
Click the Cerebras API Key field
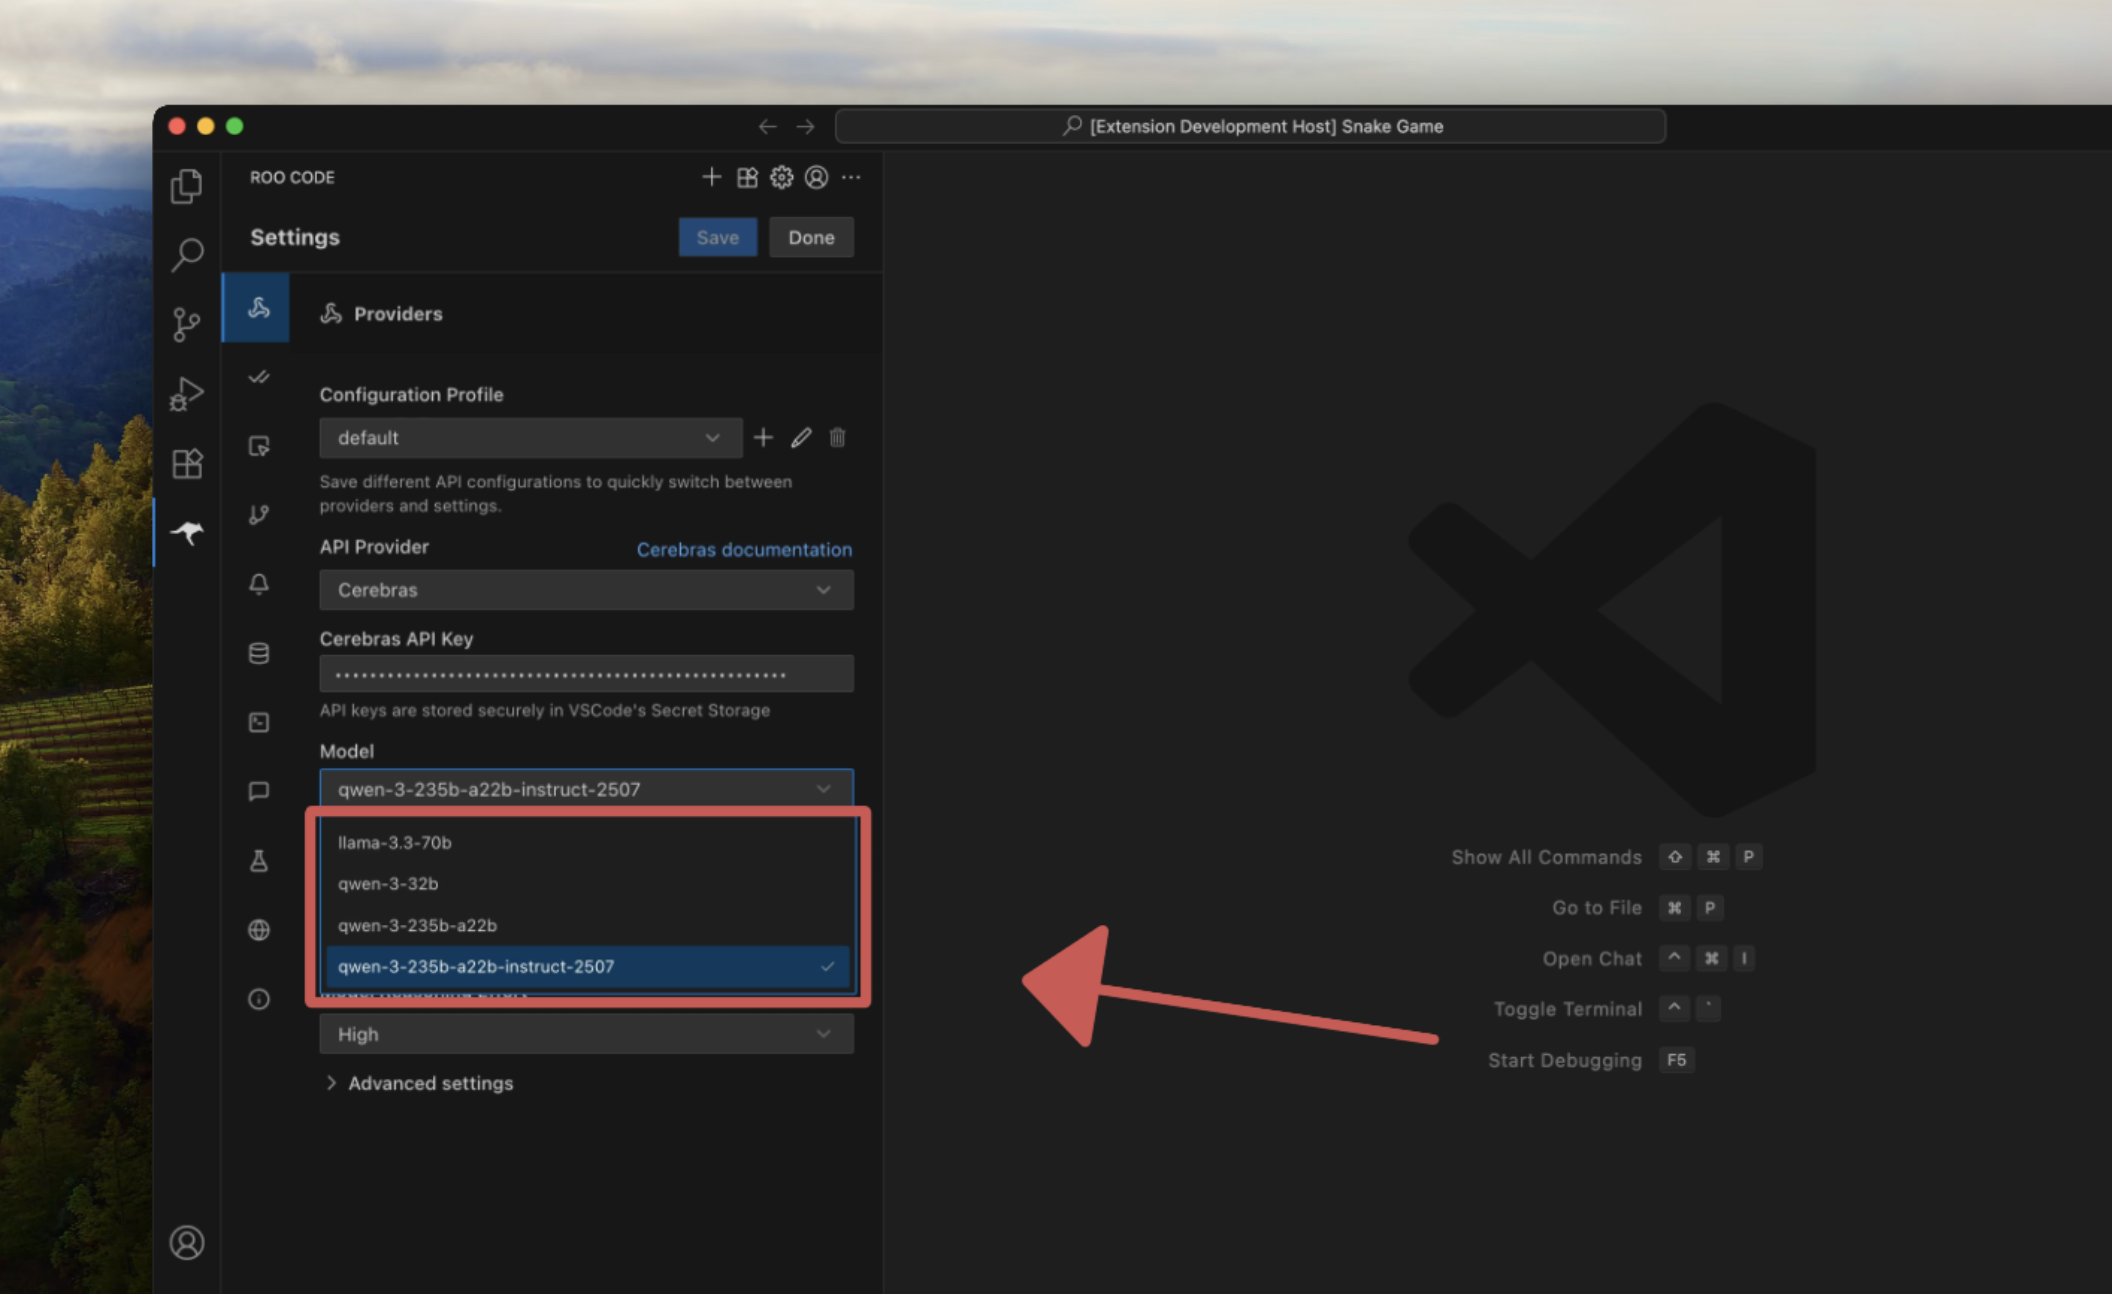(586, 674)
